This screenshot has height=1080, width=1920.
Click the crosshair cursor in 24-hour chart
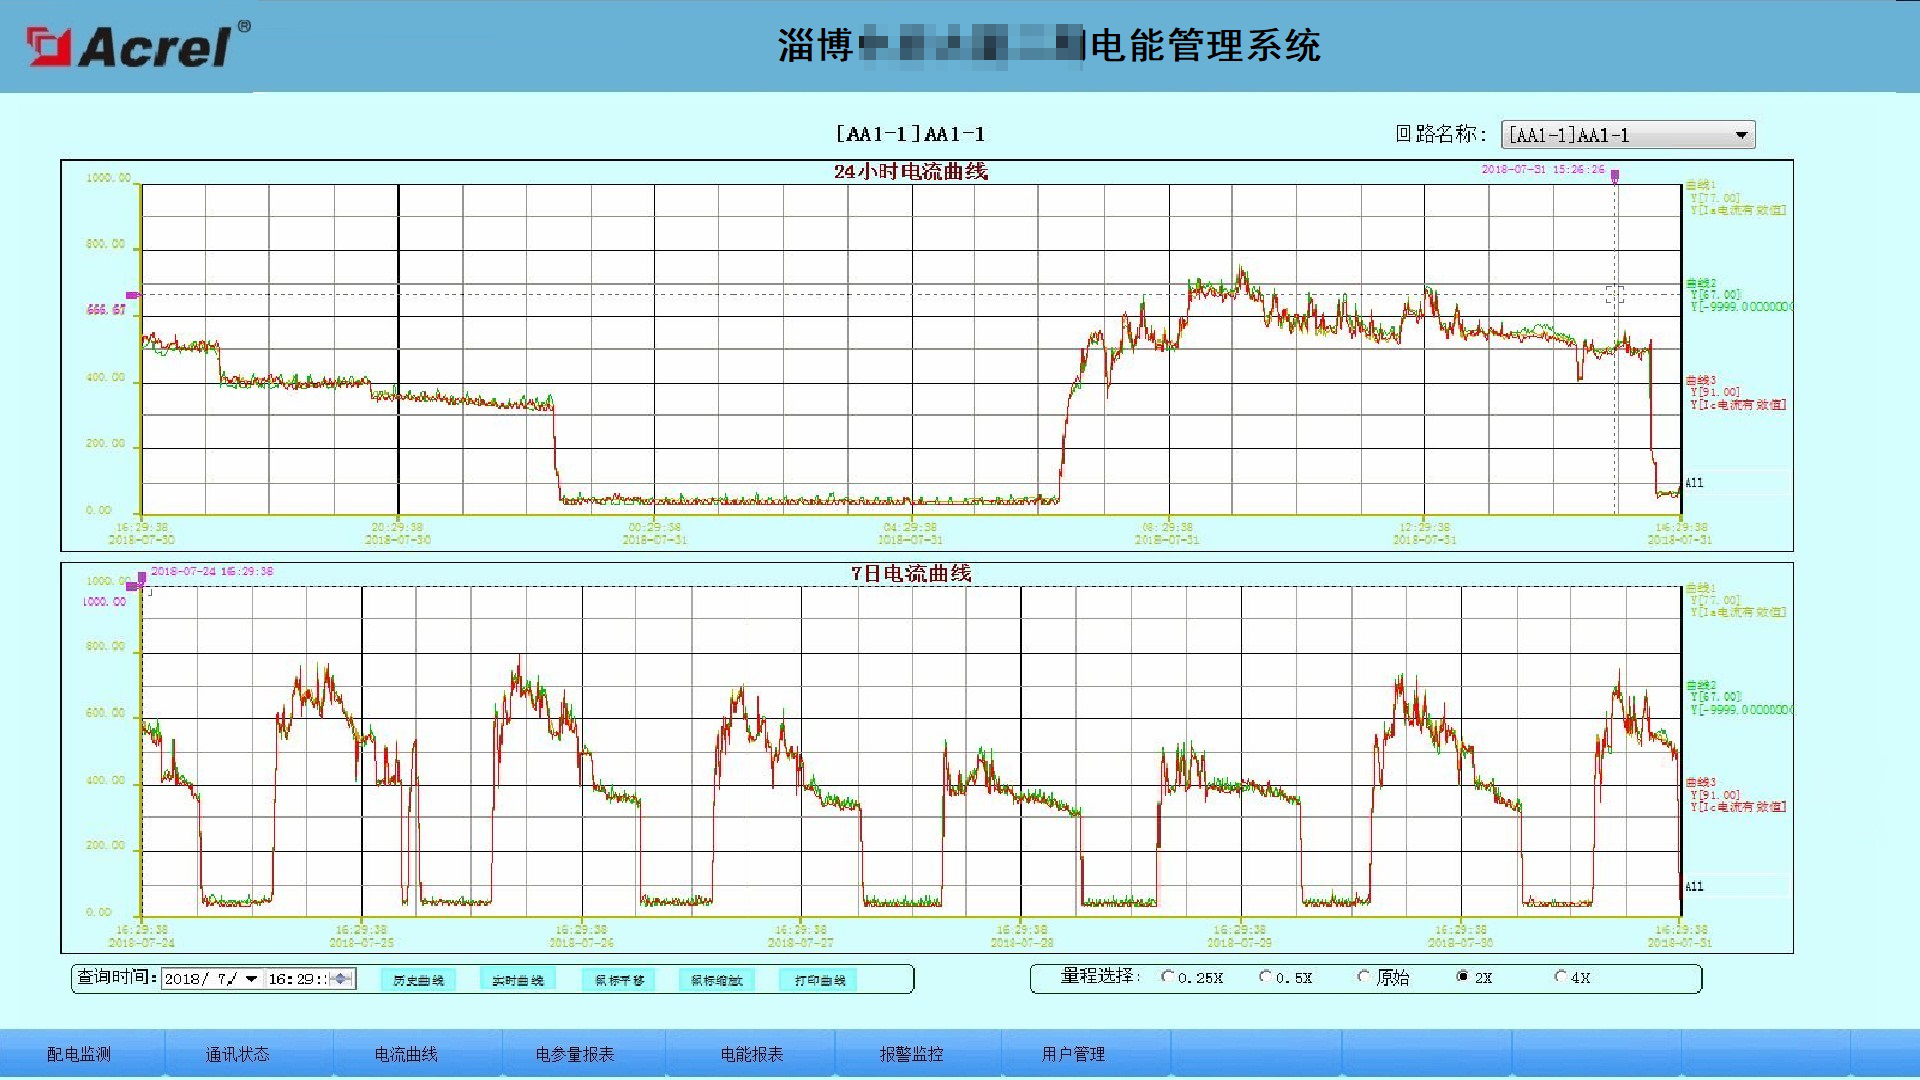click(1614, 294)
